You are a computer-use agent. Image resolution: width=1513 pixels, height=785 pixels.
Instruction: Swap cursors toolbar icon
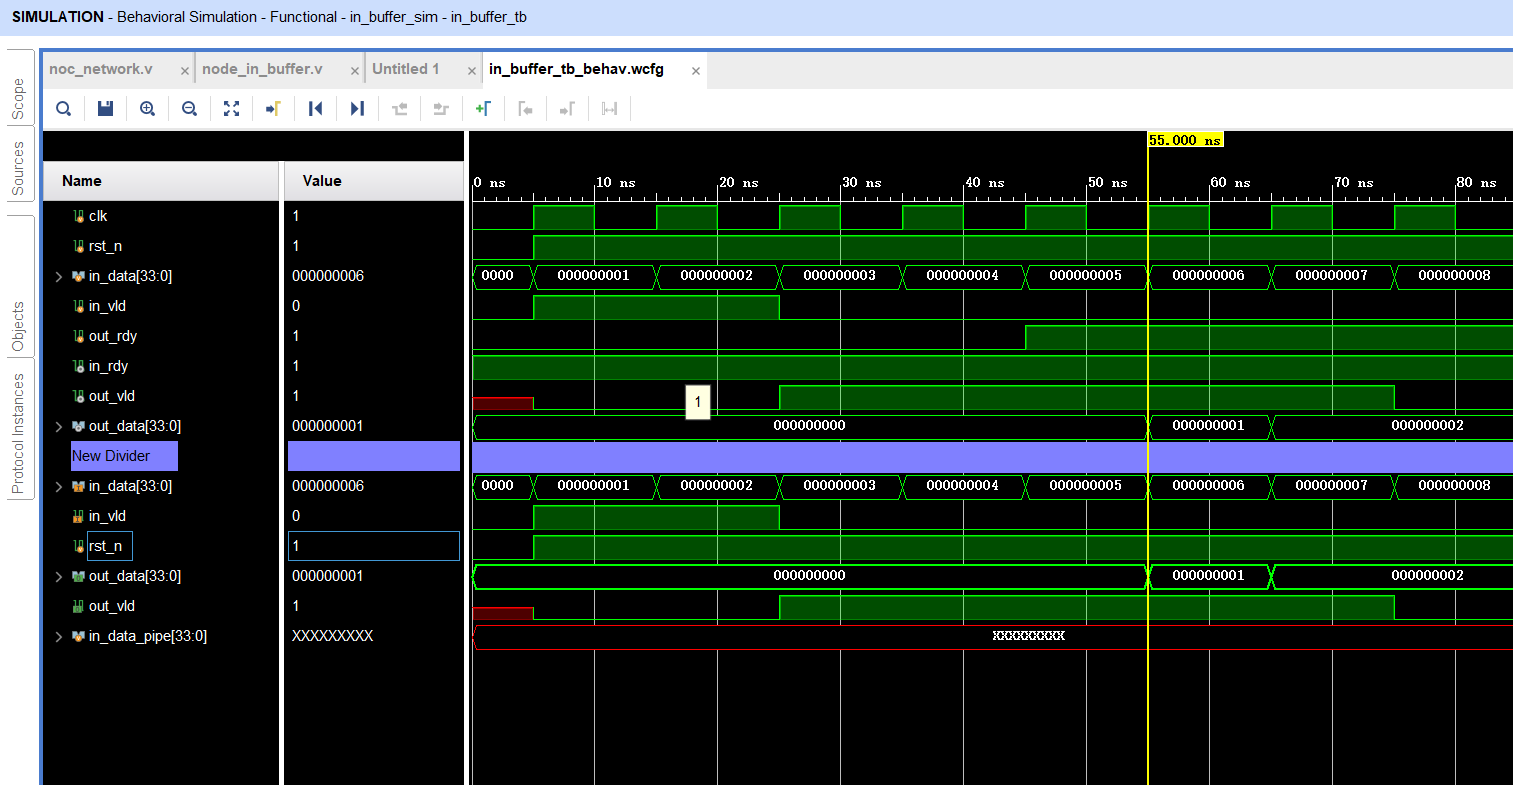pos(609,108)
